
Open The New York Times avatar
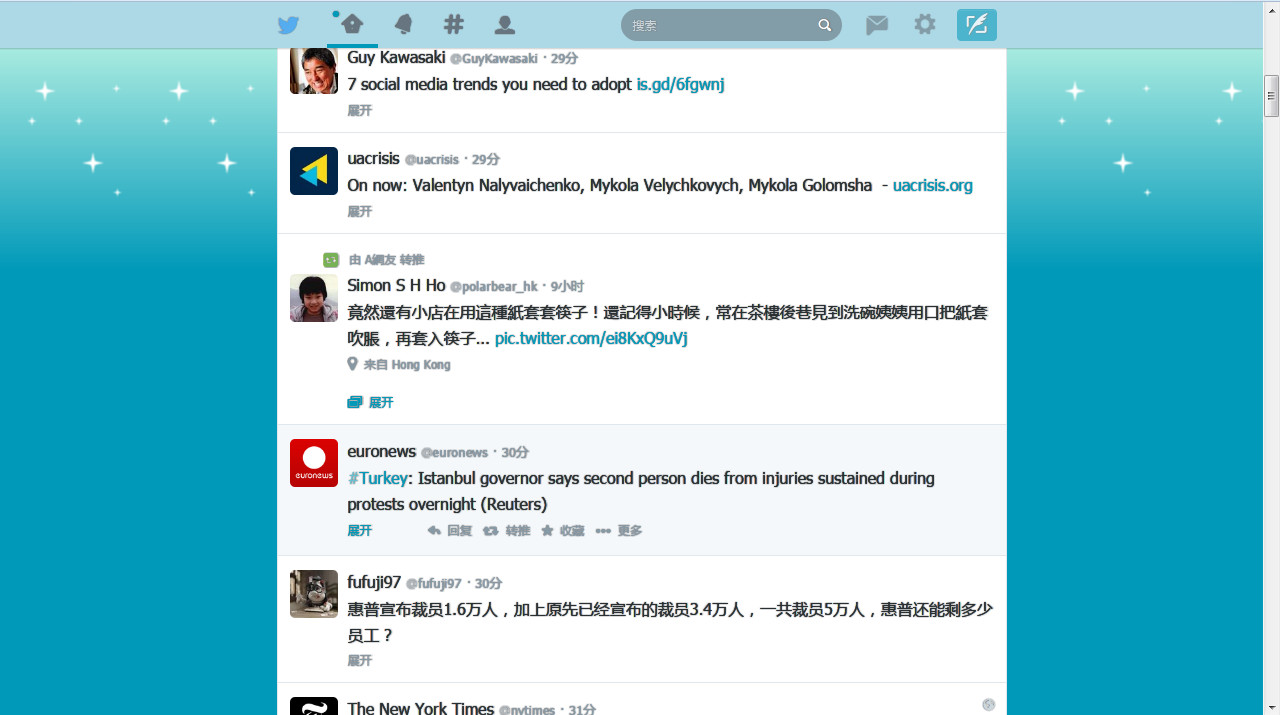(x=314, y=706)
